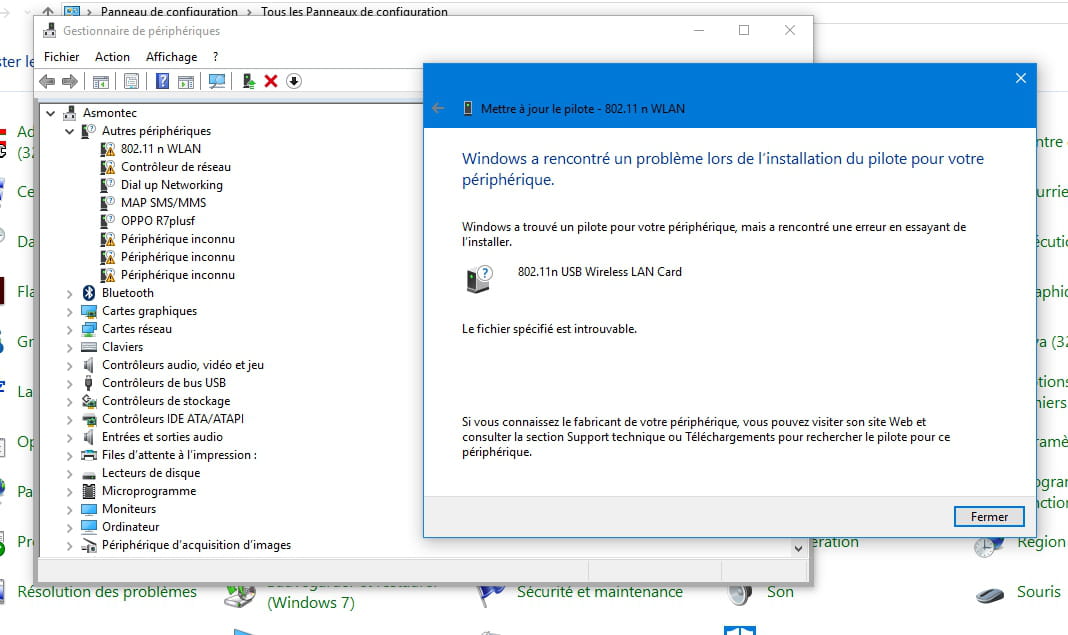This screenshot has width=1068, height=635.
Task: Click the Ordinateur computer icon
Action: point(89,527)
